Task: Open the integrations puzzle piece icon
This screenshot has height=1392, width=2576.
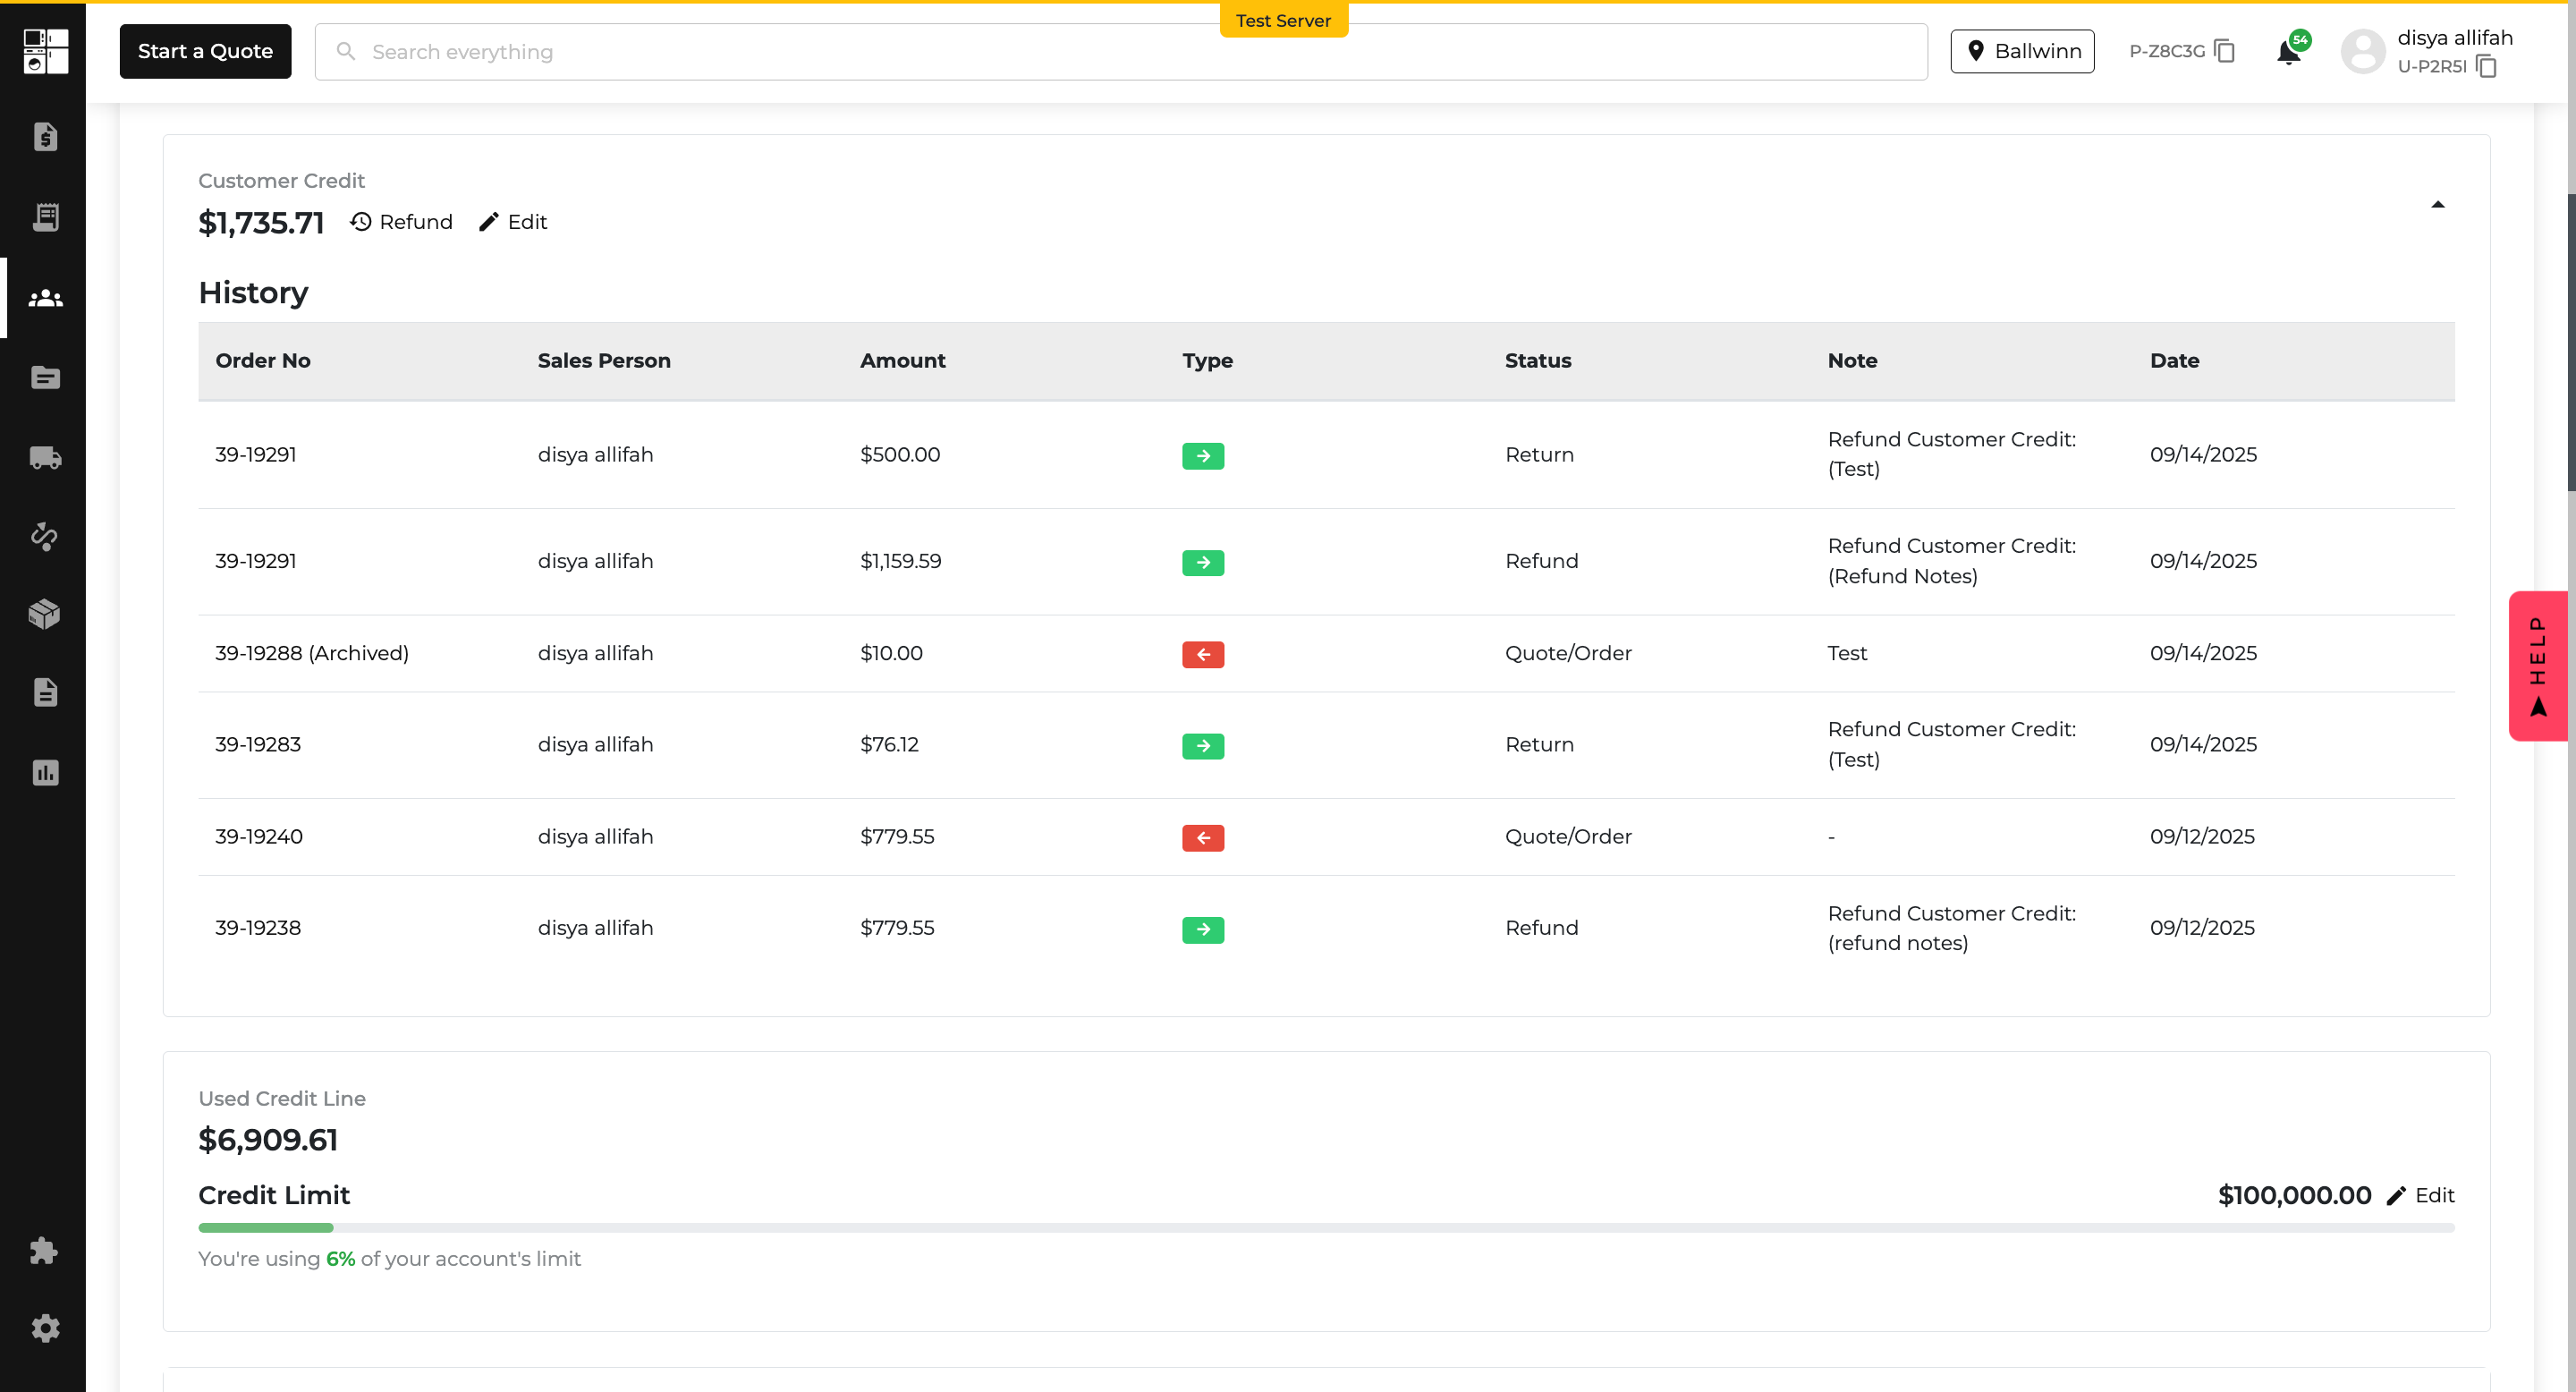Action: (45, 1250)
